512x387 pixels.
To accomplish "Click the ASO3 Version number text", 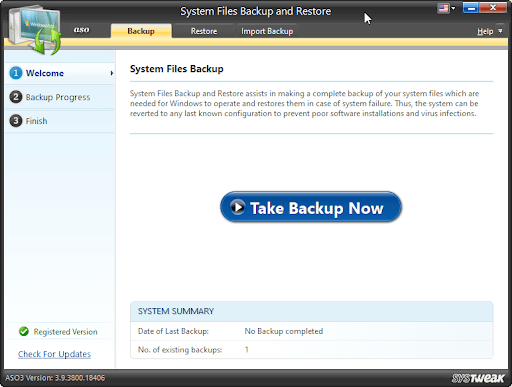I will (55, 378).
